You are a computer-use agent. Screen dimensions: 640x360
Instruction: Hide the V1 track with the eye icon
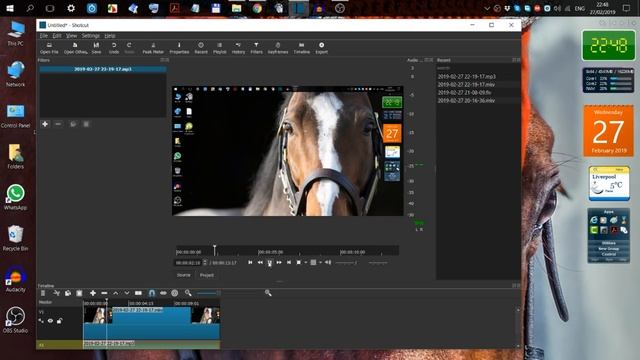[50, 321]
